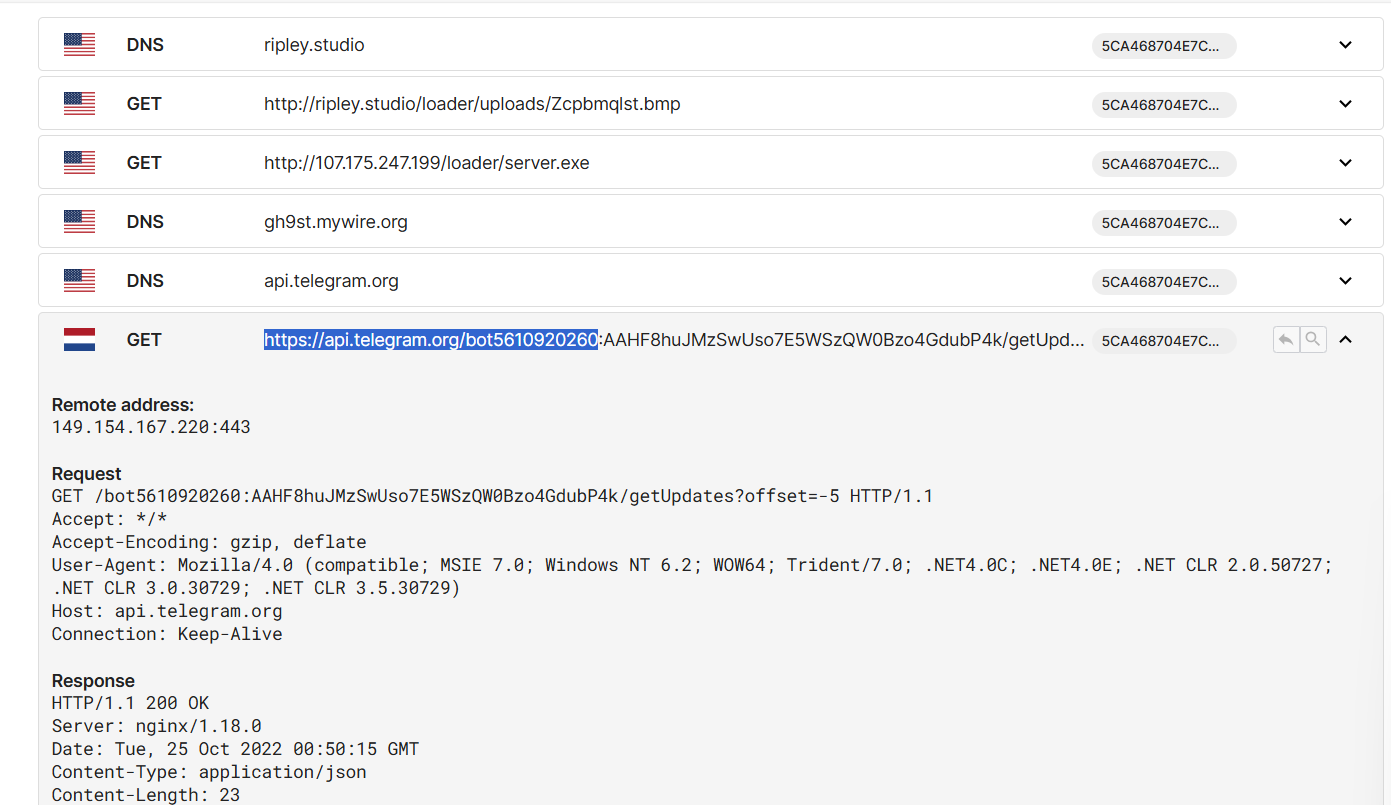Click the Netherlands flag on Telegram GET row
Viewport: 1391px width, 805px height.
pos(79,340)
